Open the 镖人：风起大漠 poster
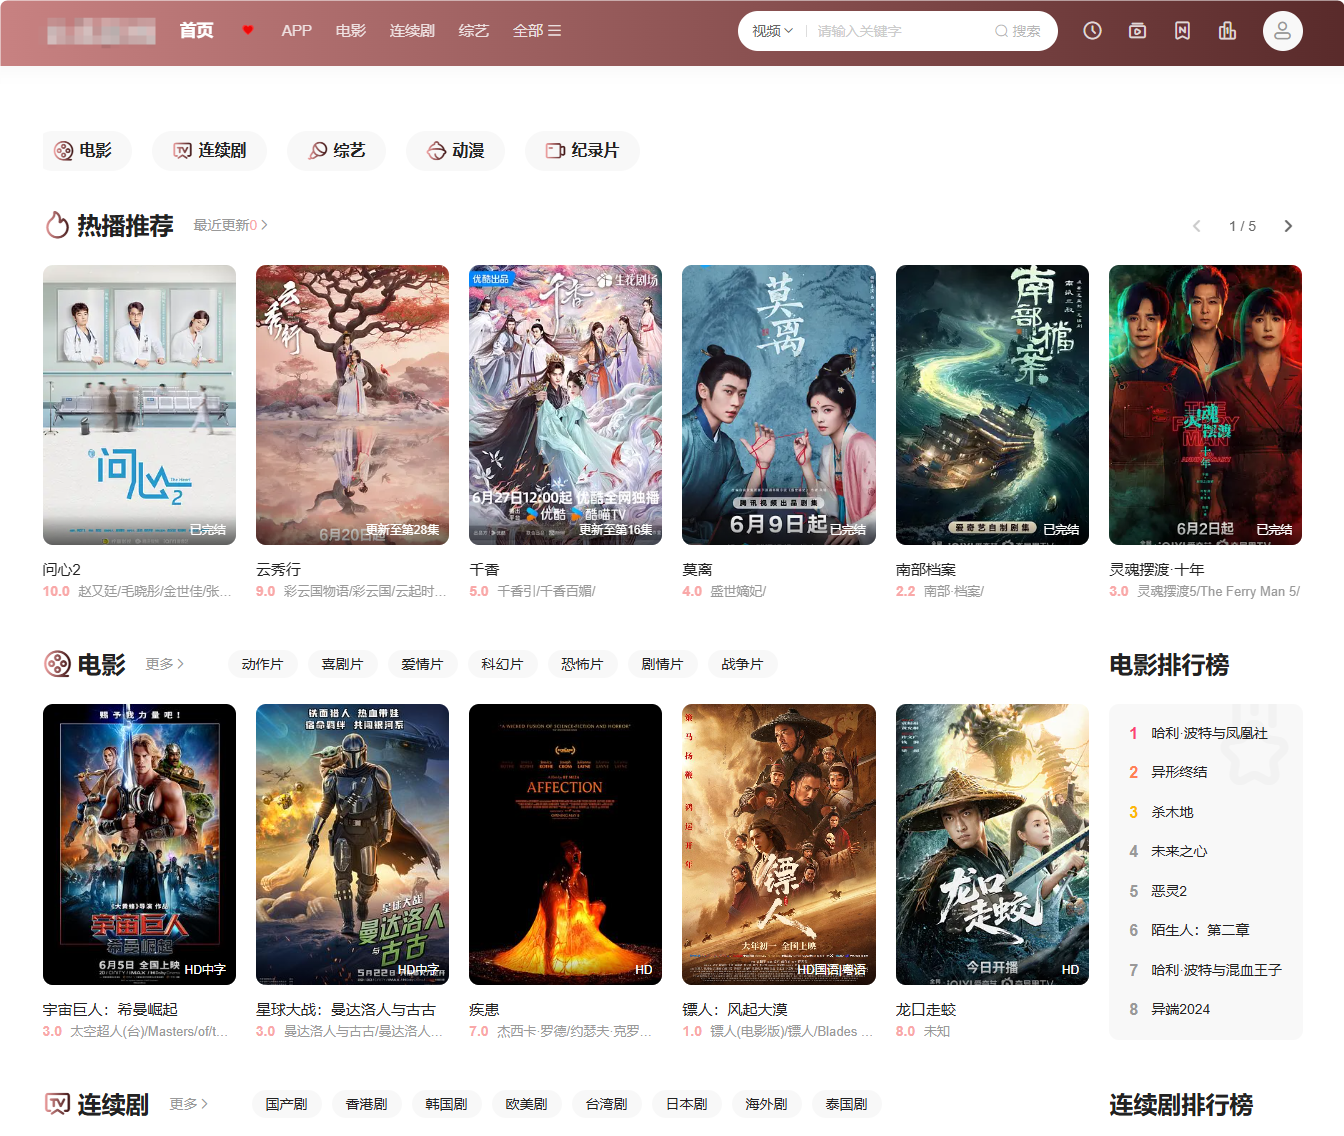 779,845
